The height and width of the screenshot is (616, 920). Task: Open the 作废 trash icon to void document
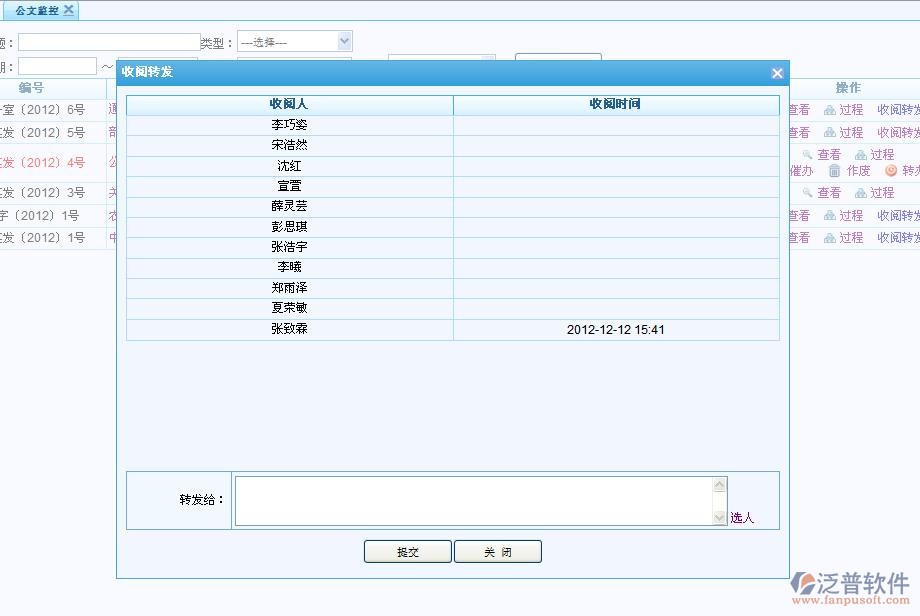[x=834, y=171]
